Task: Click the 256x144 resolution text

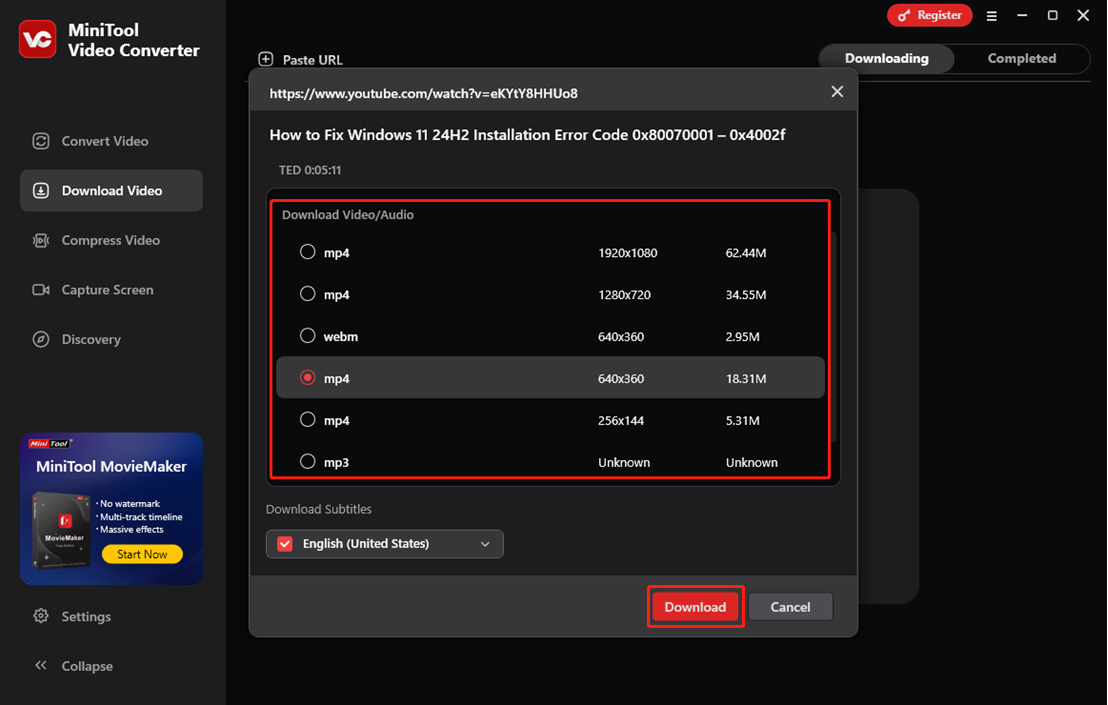Action: (620, 420)
